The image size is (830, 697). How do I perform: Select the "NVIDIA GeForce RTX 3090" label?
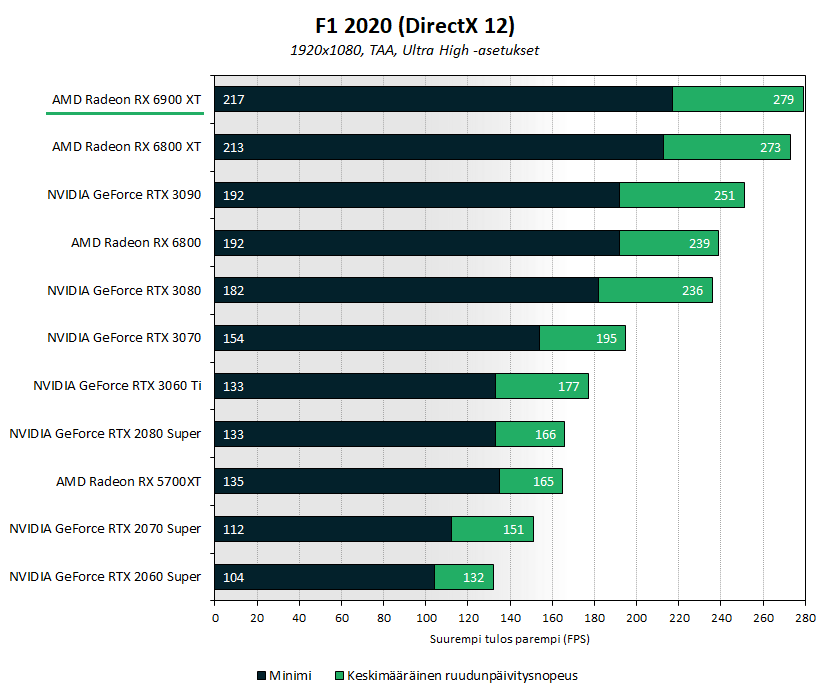tap(124, 195)
